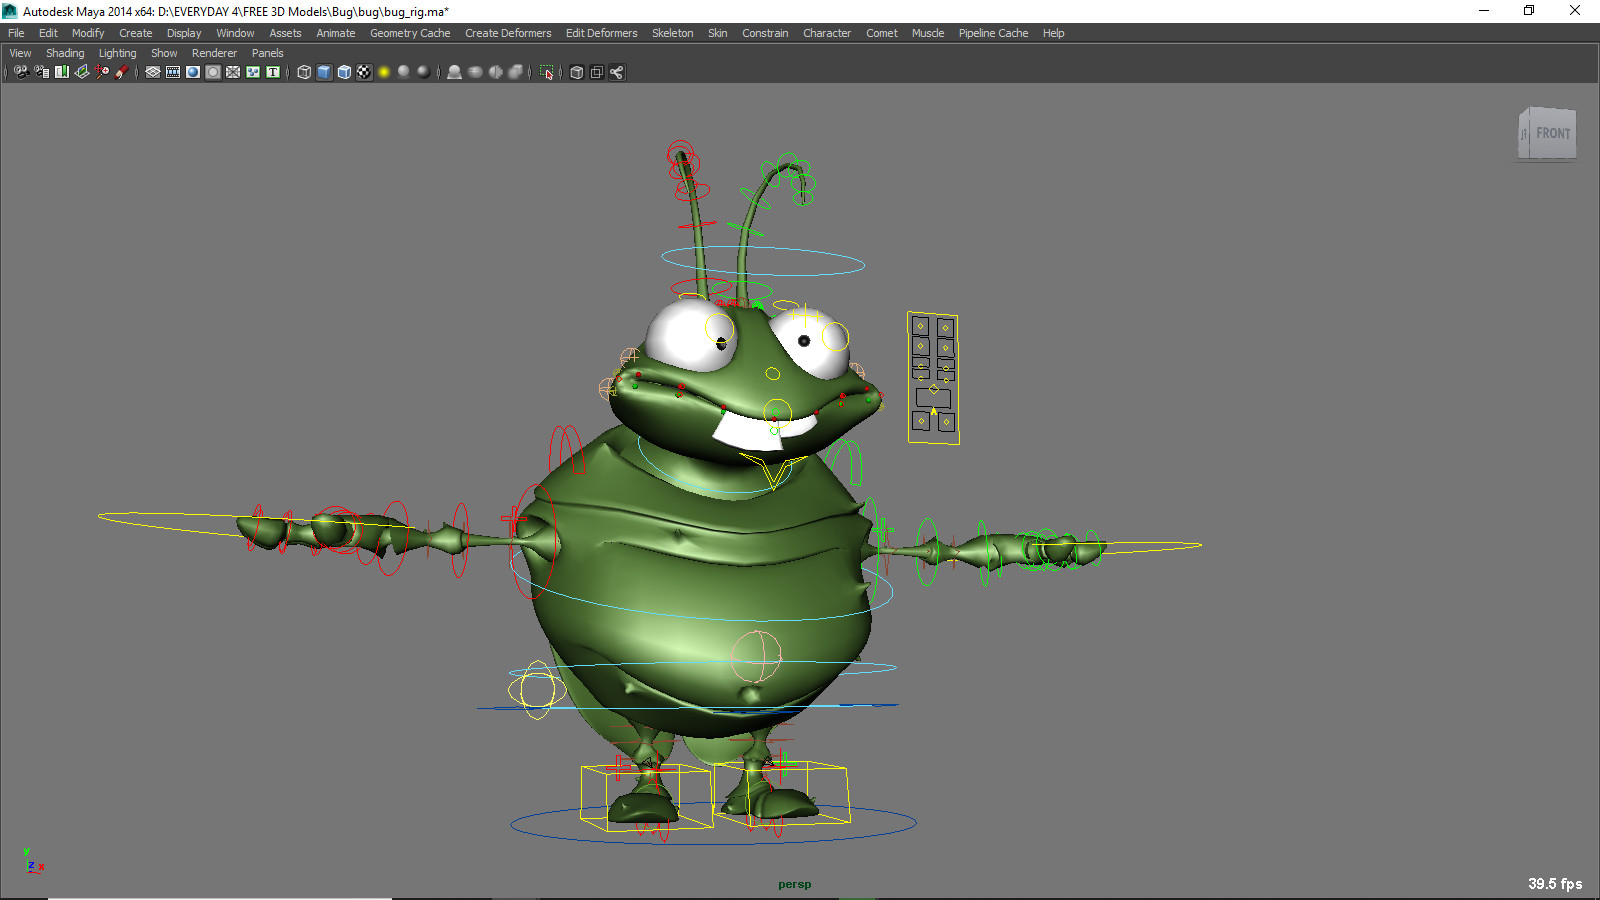Click the persp viewport label
The image size is (1600, 900).
click(x=794, y=884)
